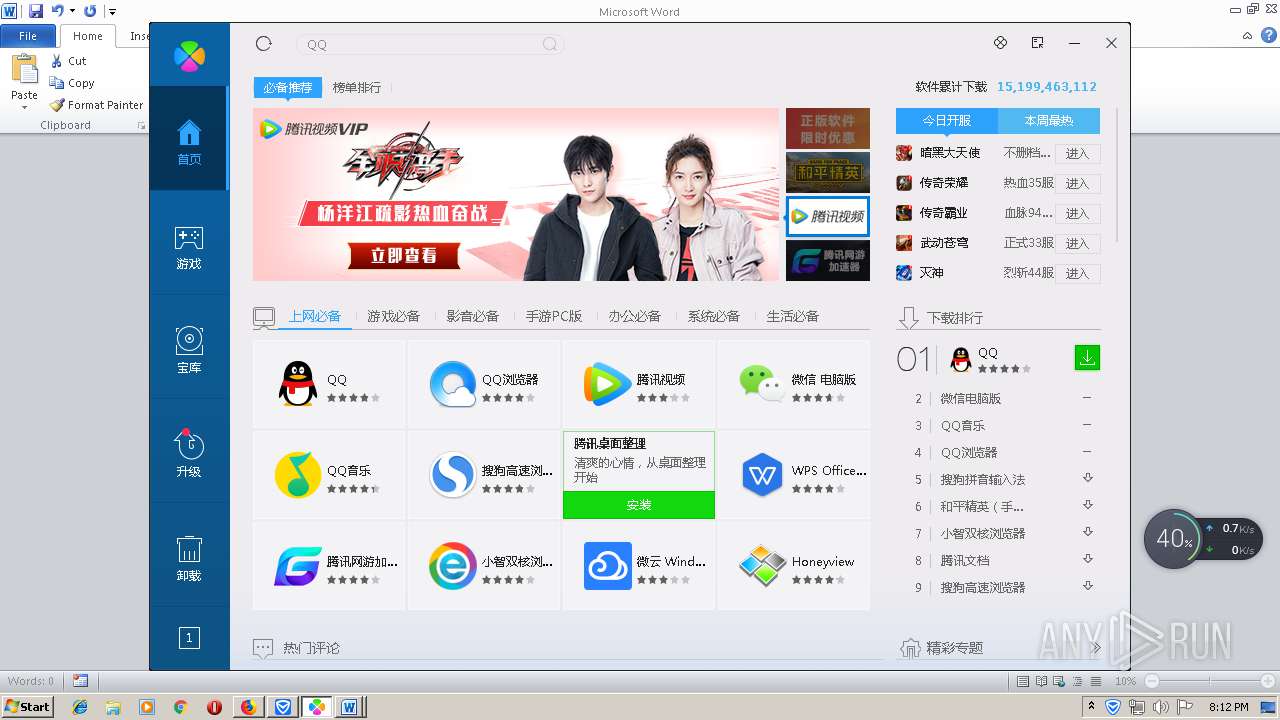Switch to the 榜单排行 tab

(357, 88)
